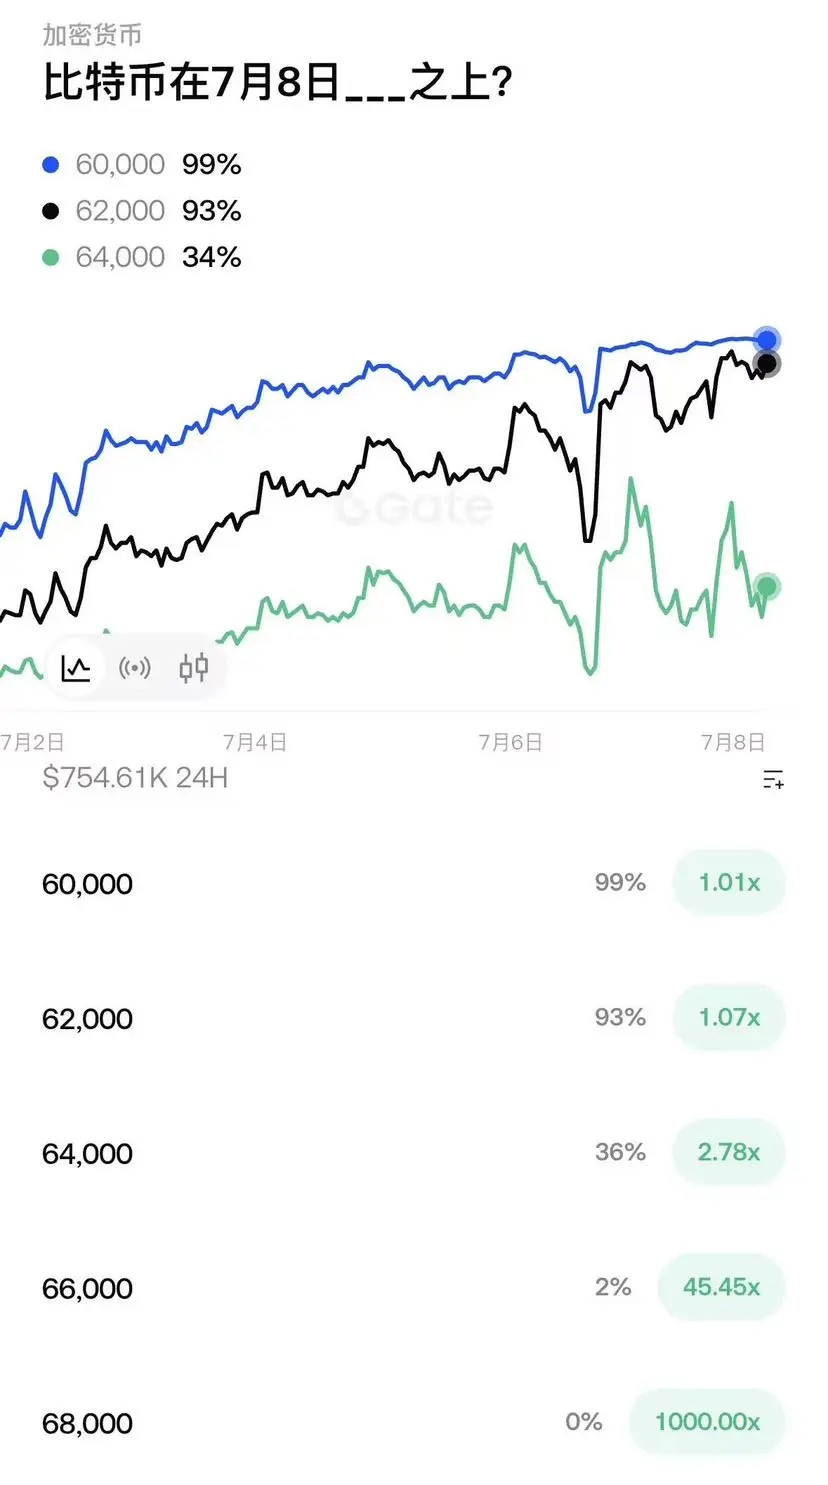Screen dimensions: 828x1485
Task: Toggle the 62,000 legend series
Action: pos(142,211)
